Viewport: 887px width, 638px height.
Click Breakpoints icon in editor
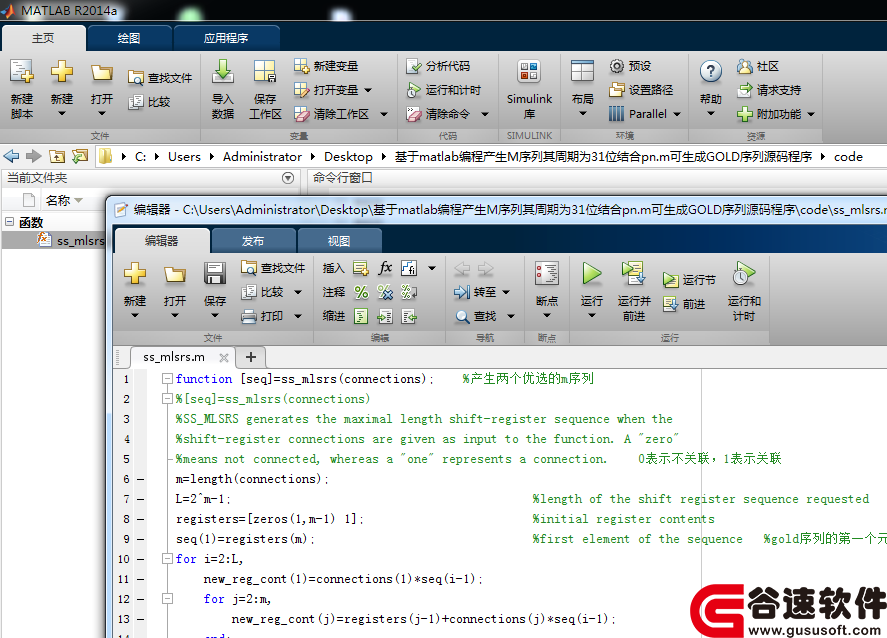pos(547,274)
